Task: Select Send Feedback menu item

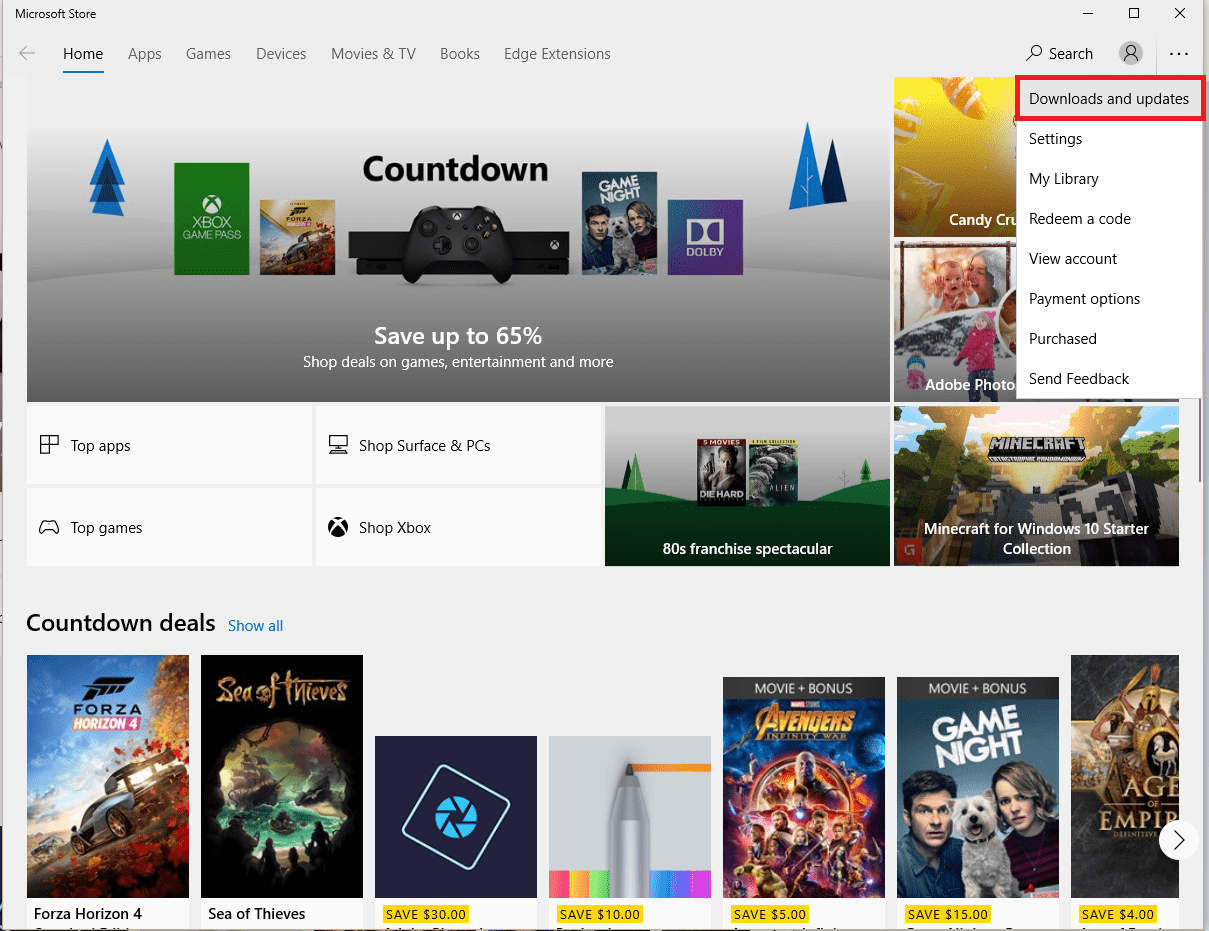Action: pyautogui.click(x=1109, y=379)
